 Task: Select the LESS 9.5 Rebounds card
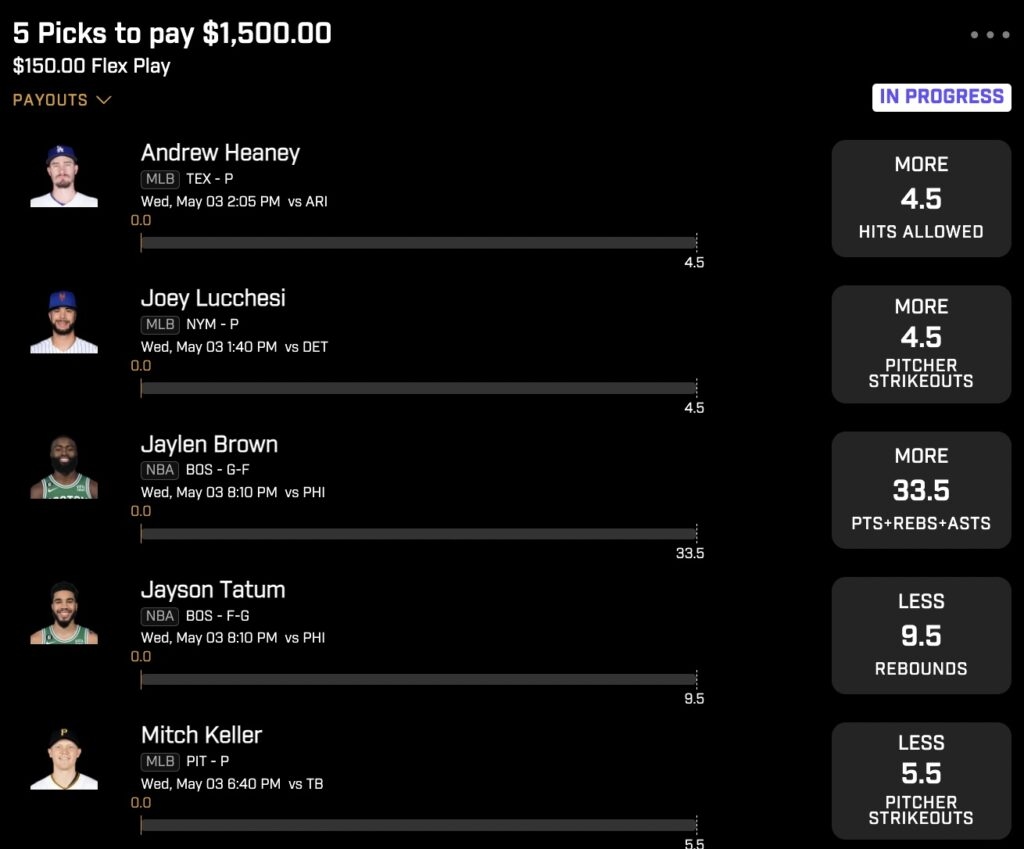coord(921,635)
